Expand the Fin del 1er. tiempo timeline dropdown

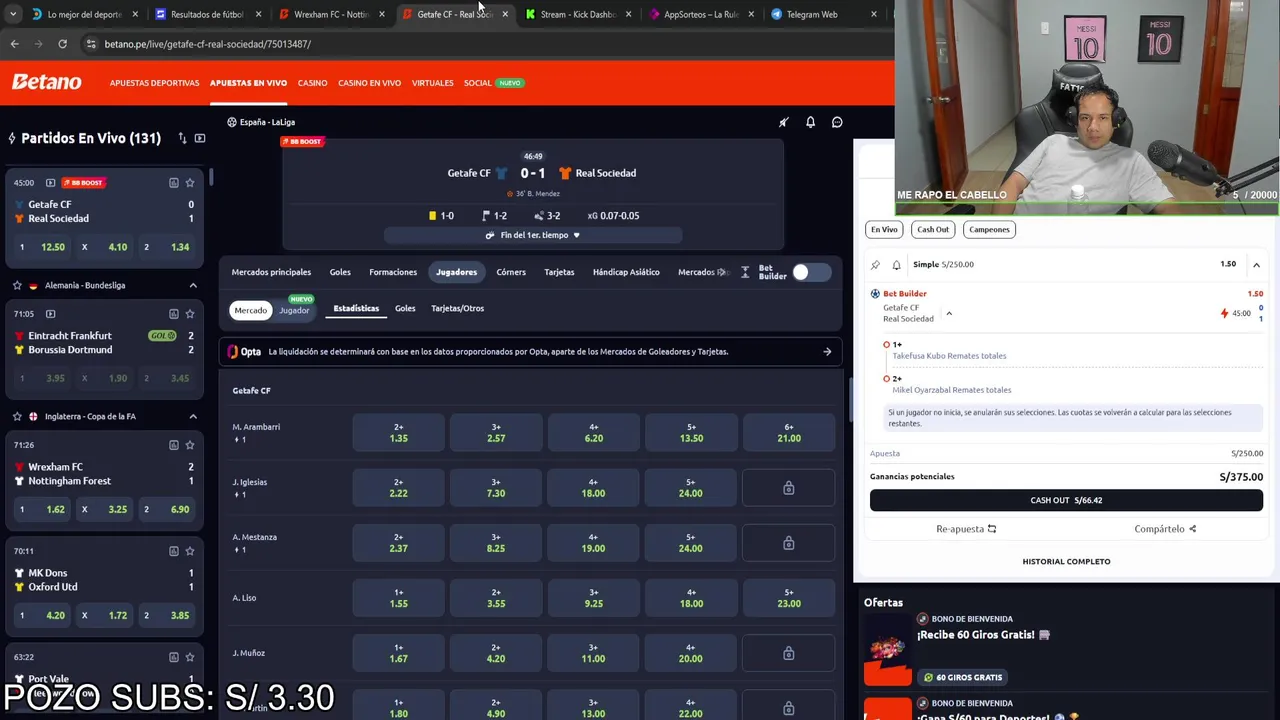[x=533, y=235]
